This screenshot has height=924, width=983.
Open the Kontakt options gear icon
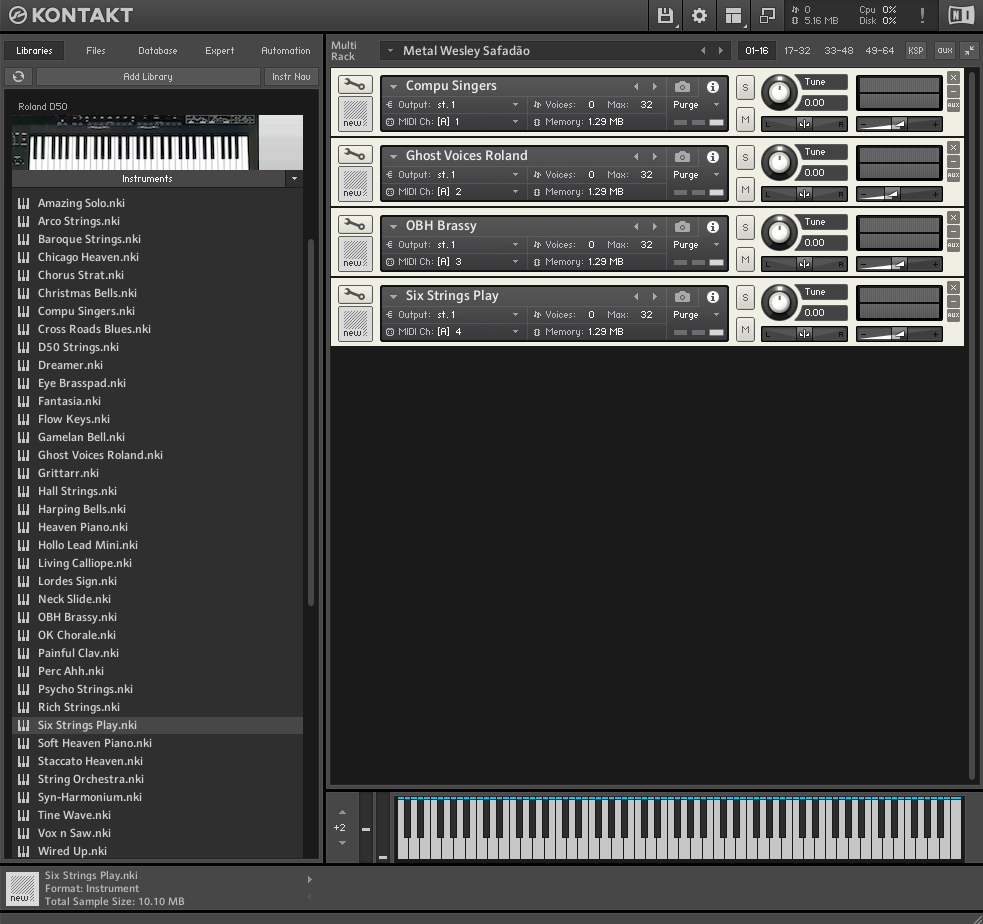[x=699, y=16]
